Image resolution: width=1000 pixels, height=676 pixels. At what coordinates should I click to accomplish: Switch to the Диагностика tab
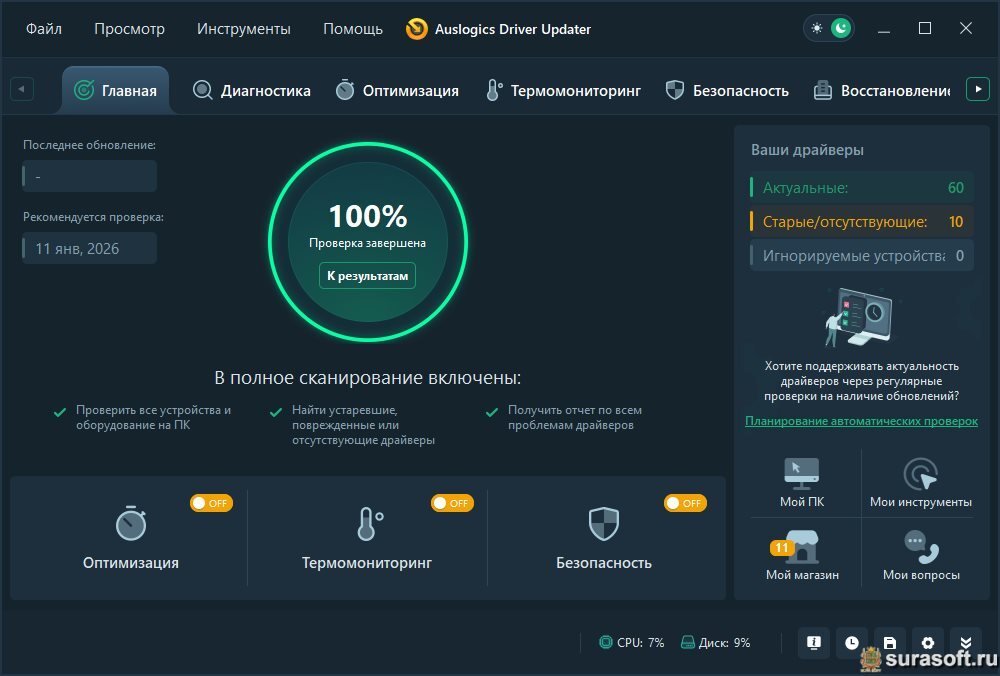pos(252,90)
